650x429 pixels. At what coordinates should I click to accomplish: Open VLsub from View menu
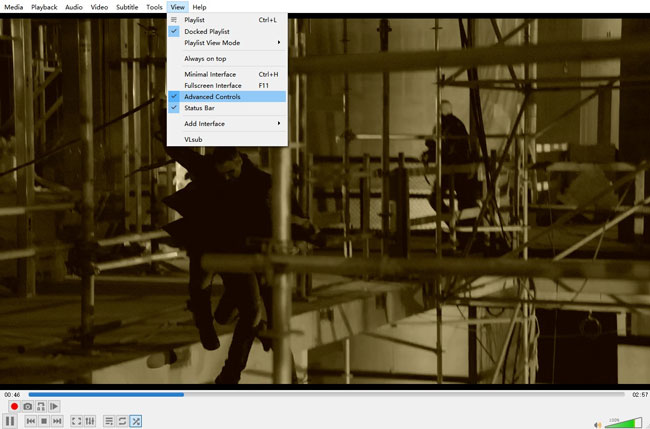[x=227, y=139]
